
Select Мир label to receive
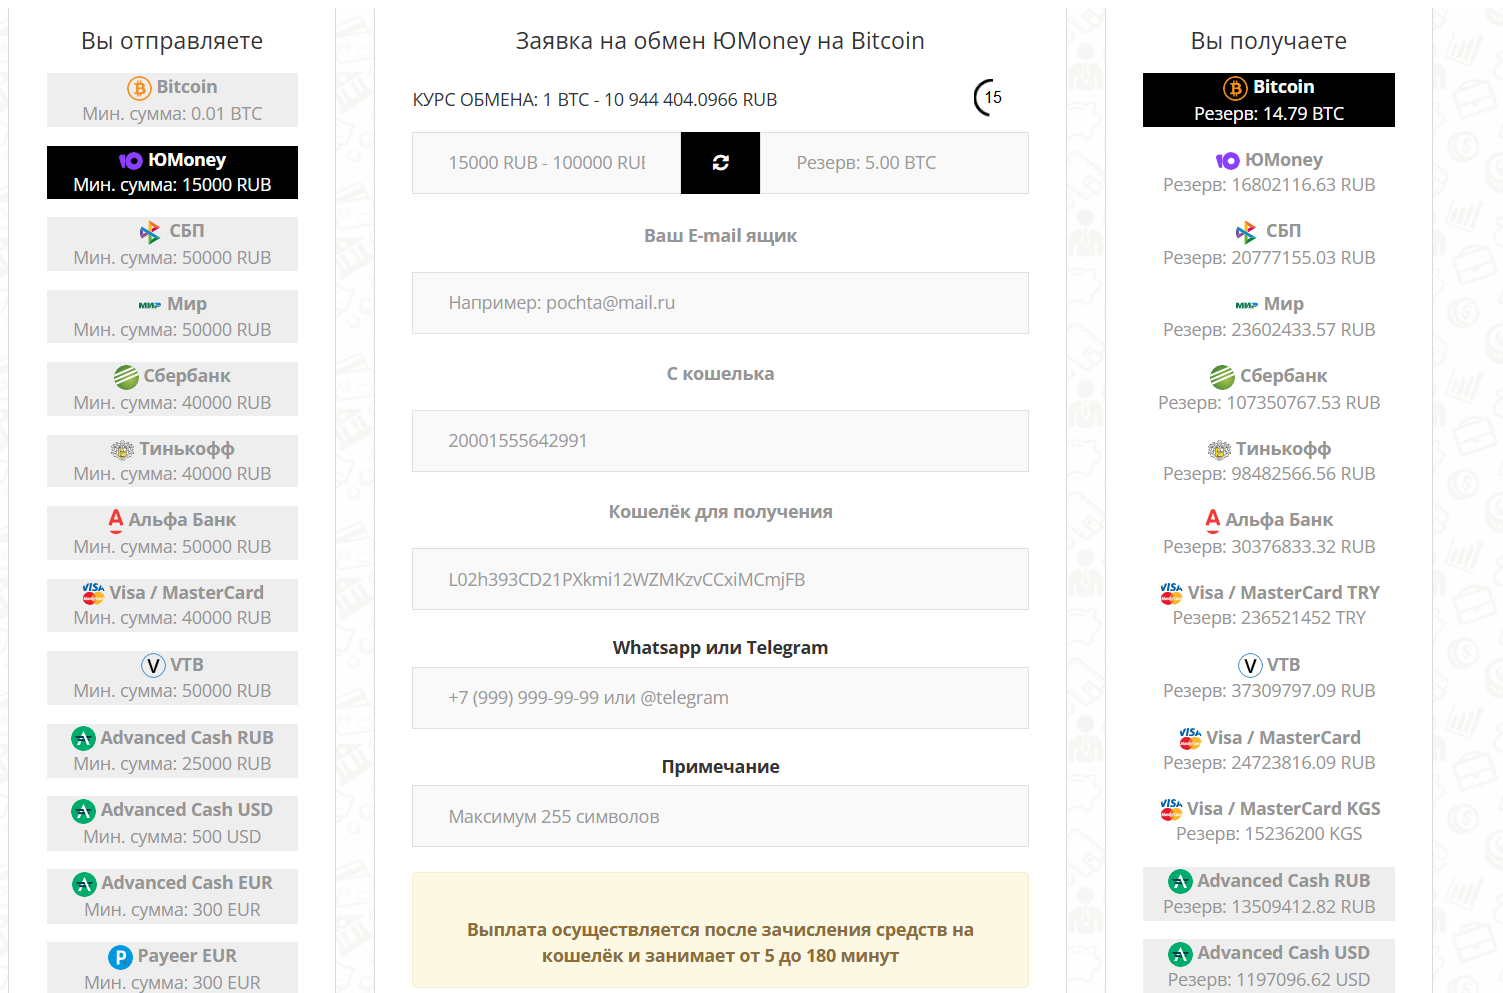1284,304
